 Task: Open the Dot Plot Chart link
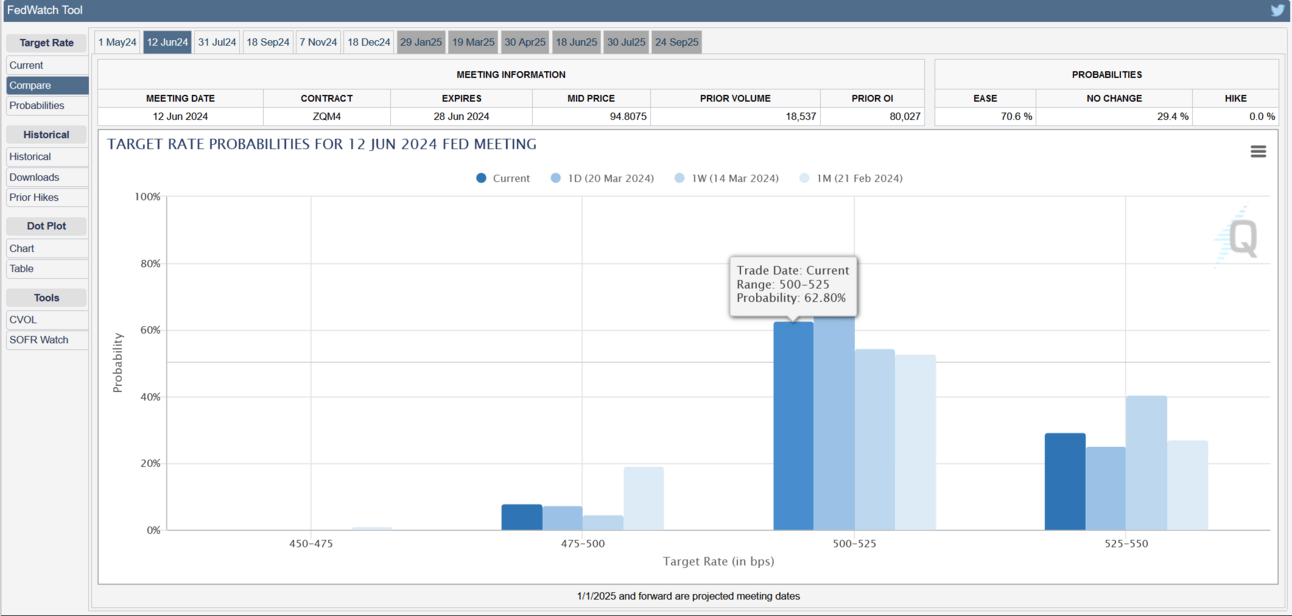coord(47,248)
